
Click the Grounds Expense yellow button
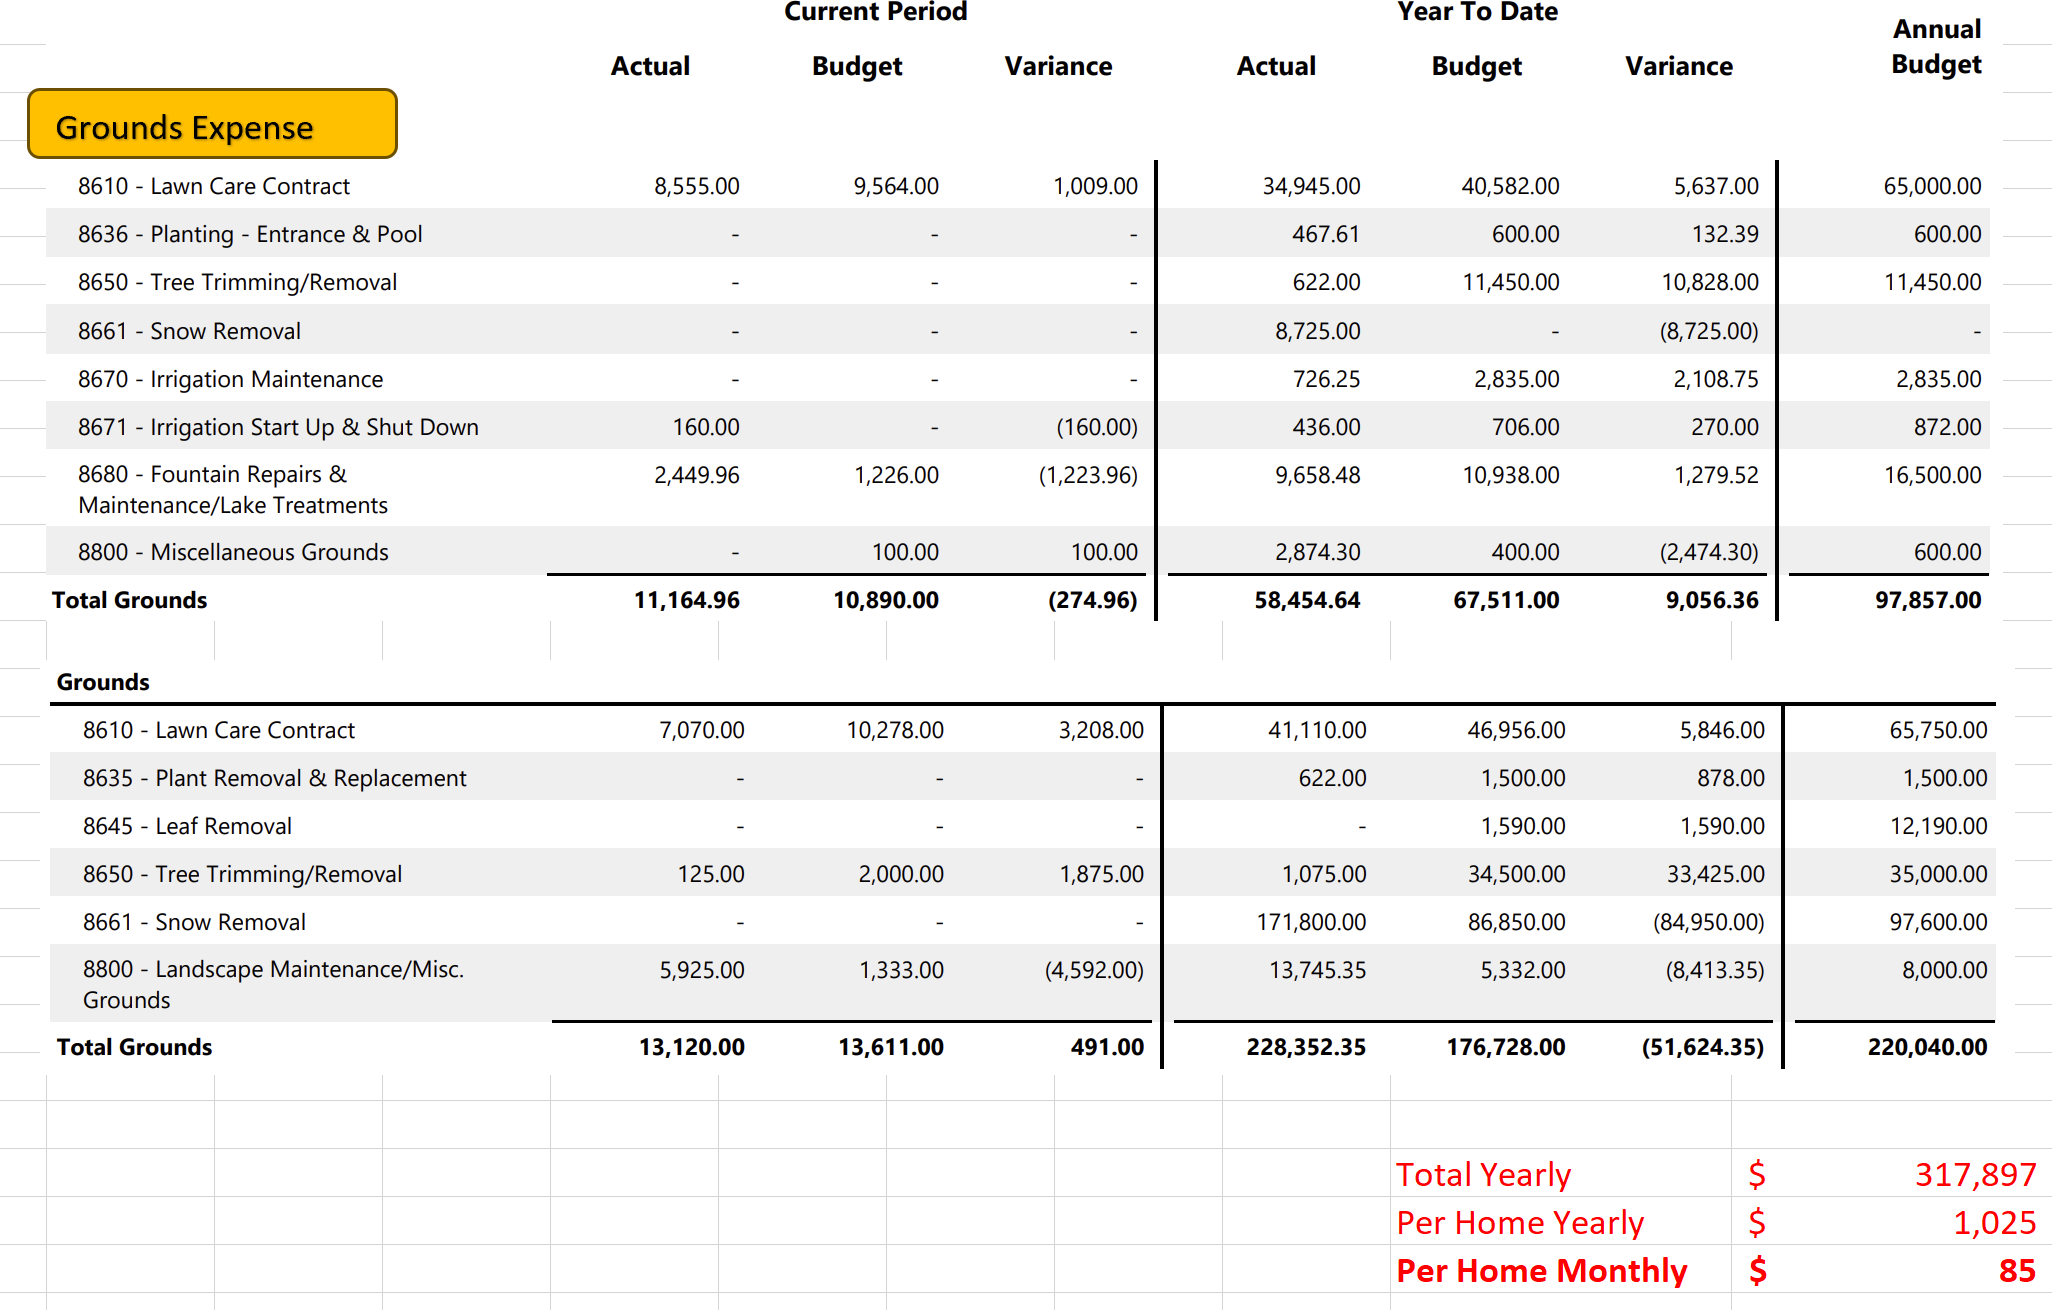[212, 125]
